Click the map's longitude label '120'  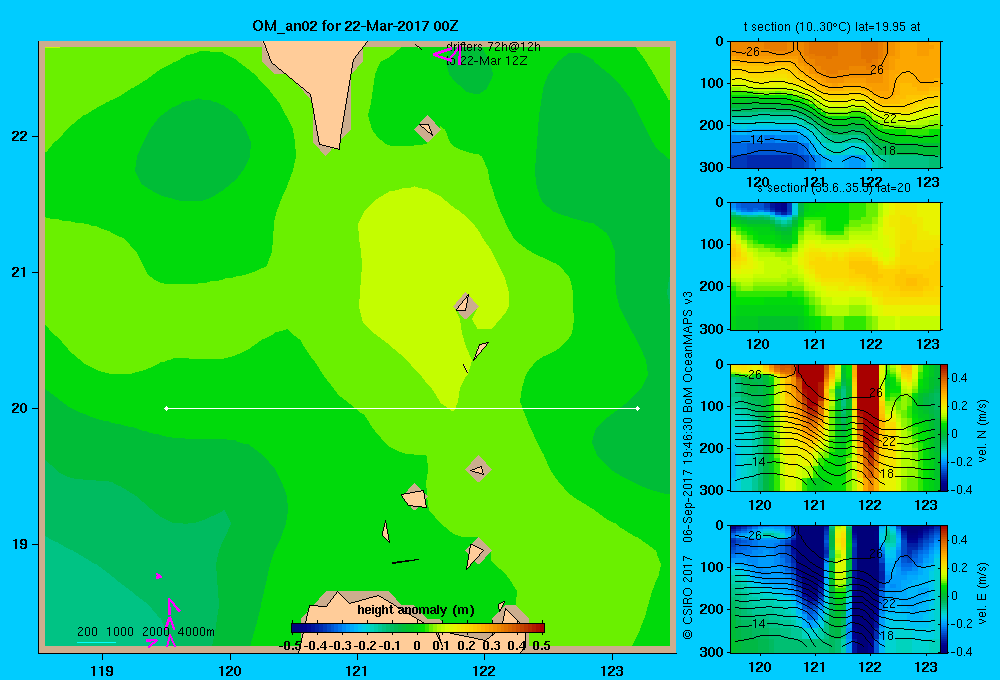point(230,670)
